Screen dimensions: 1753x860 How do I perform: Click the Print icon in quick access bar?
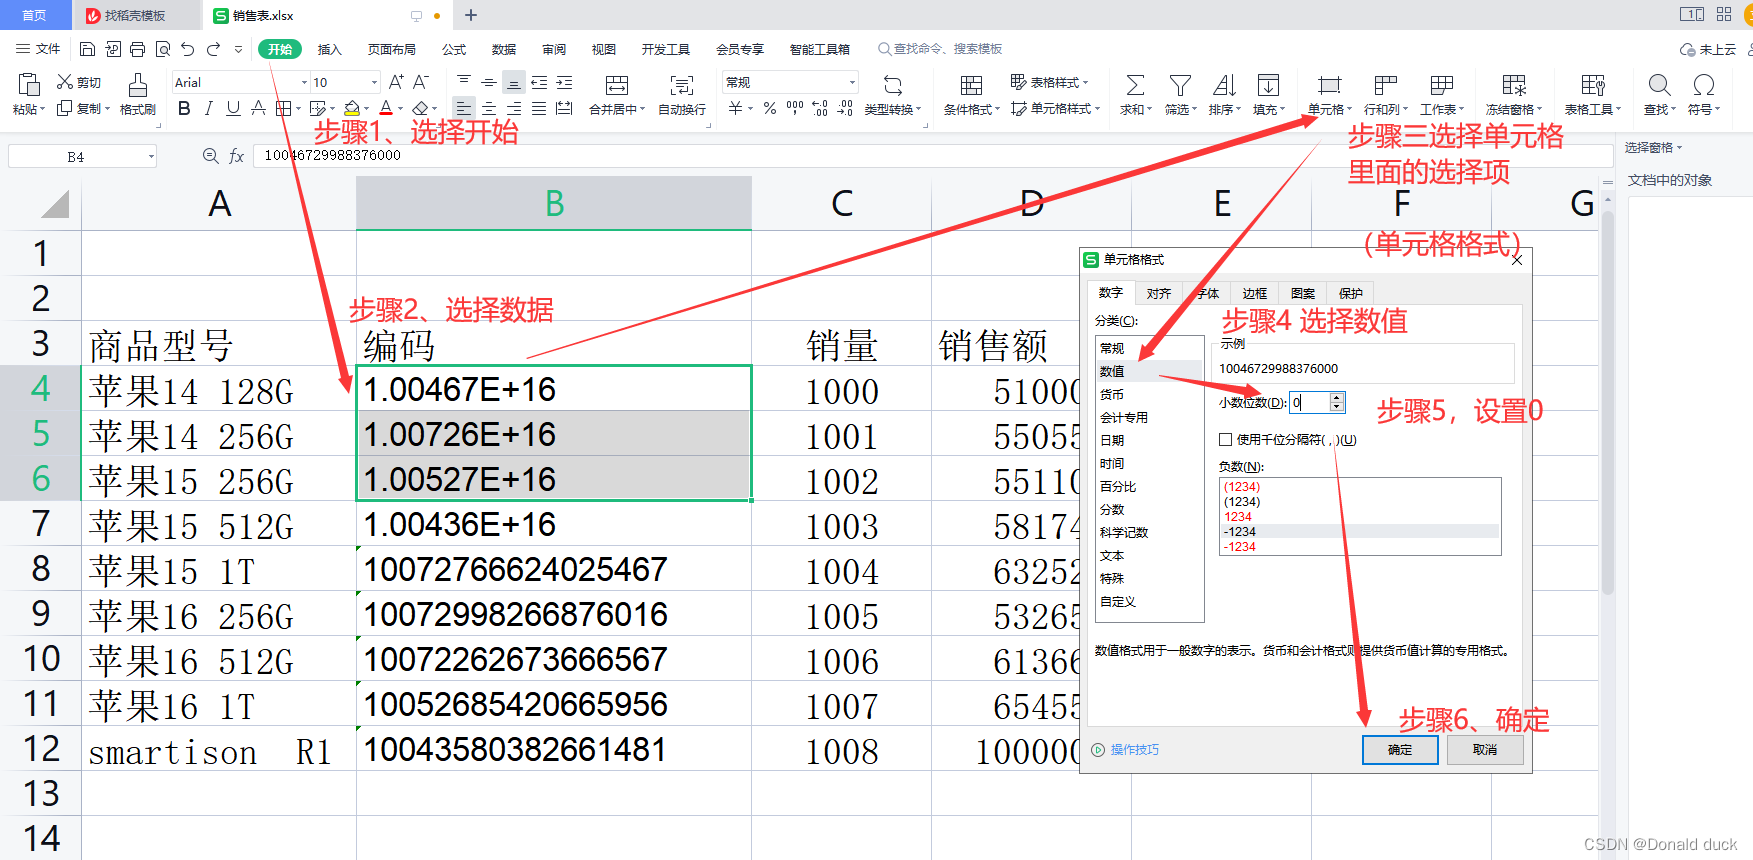(137, 49)
